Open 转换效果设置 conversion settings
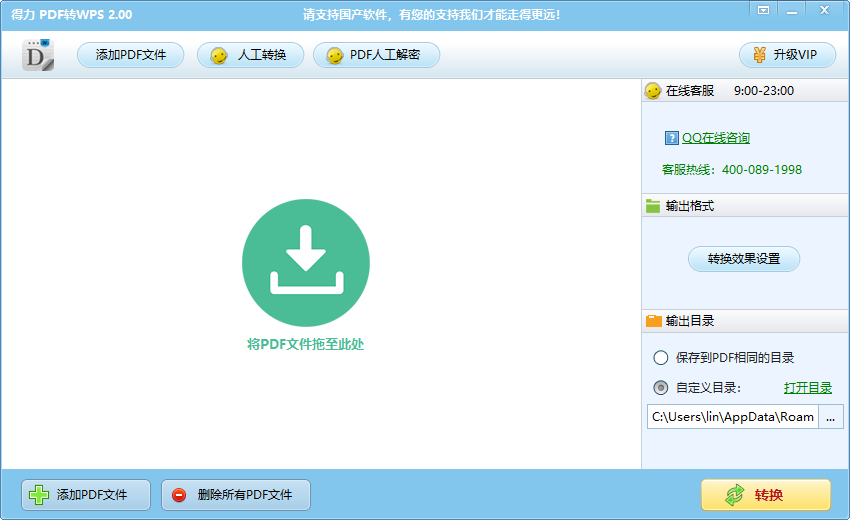The image size is (850, 520). click(x=744, y=259)
